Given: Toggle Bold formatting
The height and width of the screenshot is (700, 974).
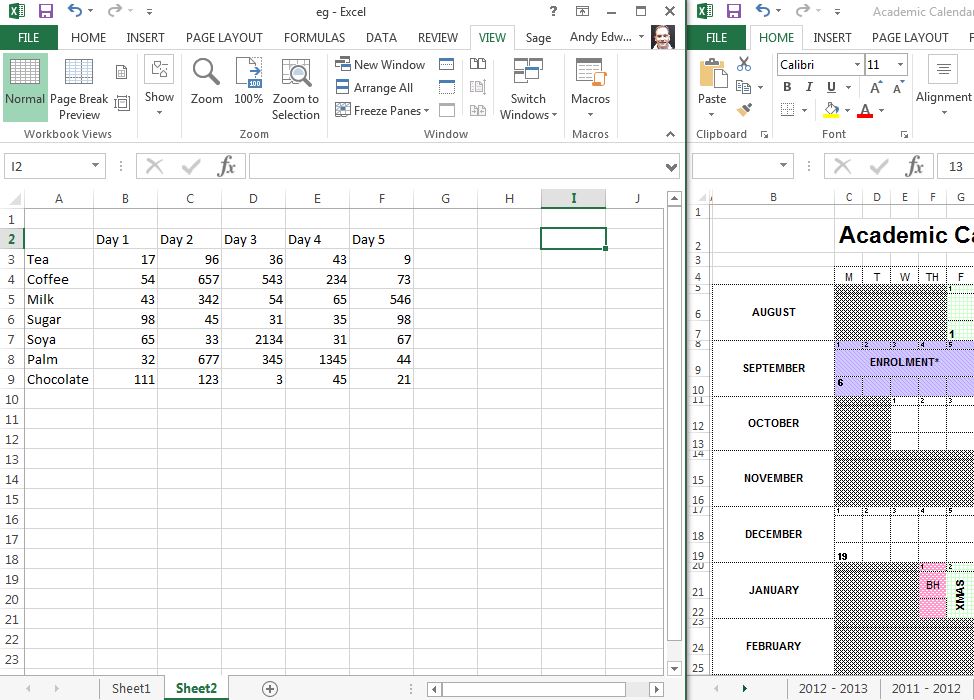Looking at the screenshot, I should click(787, 88).
